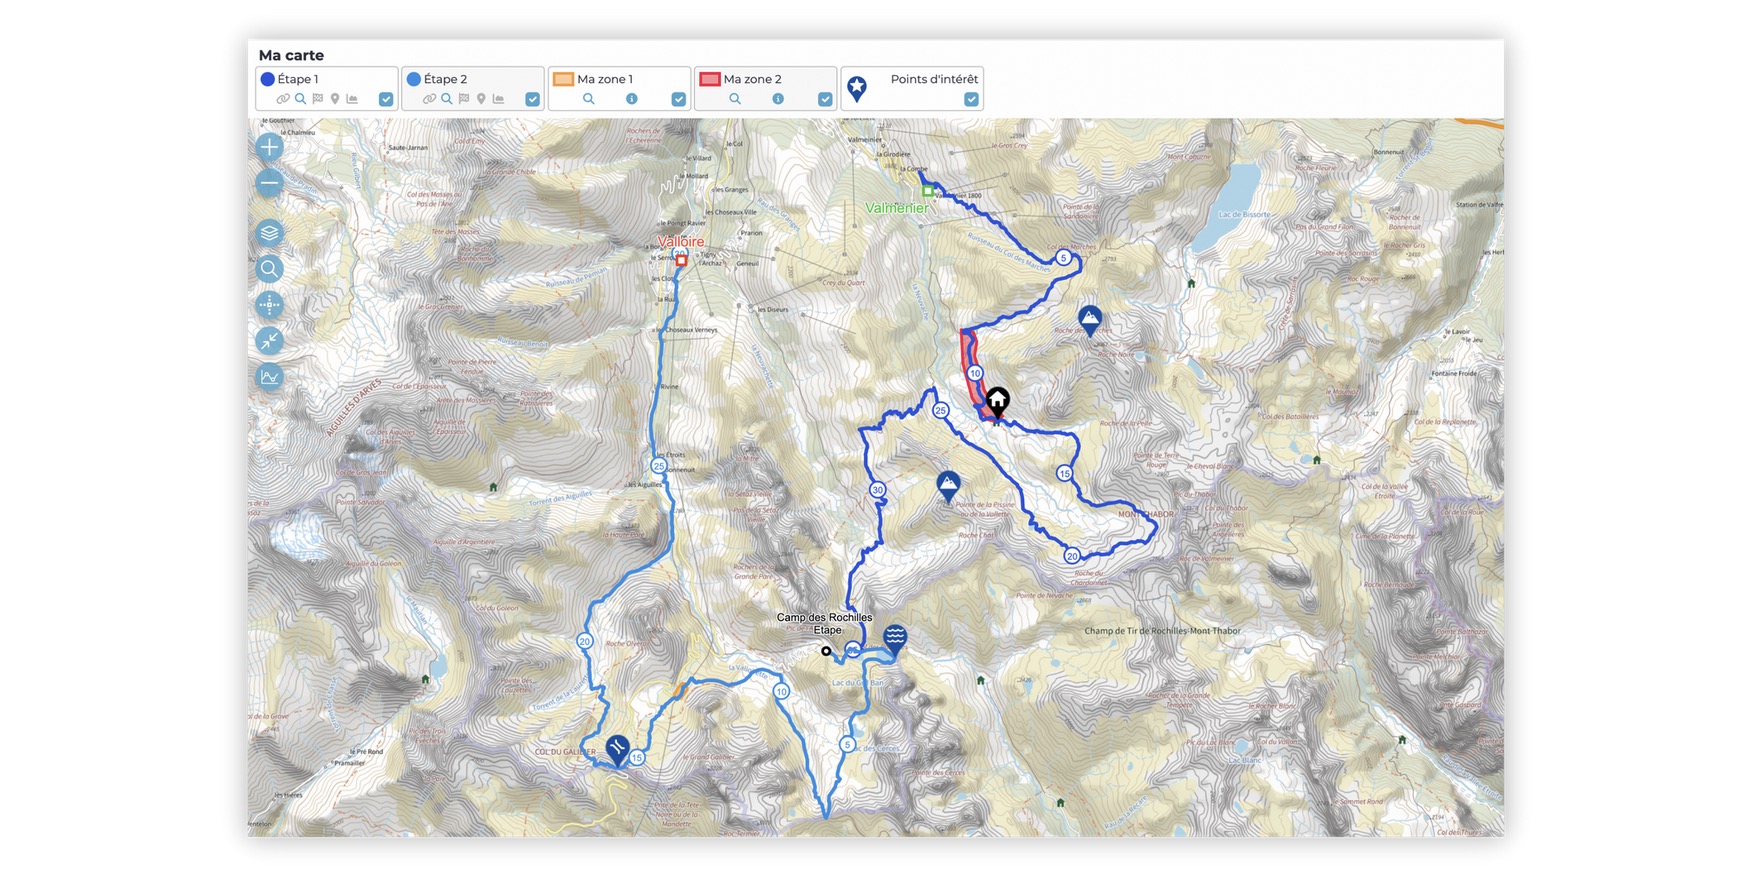Toggle the Points d'intérêt checkbox
The height and width of the screenshot is (890, 1754).
pyautogui.click(x=971, y=99)
